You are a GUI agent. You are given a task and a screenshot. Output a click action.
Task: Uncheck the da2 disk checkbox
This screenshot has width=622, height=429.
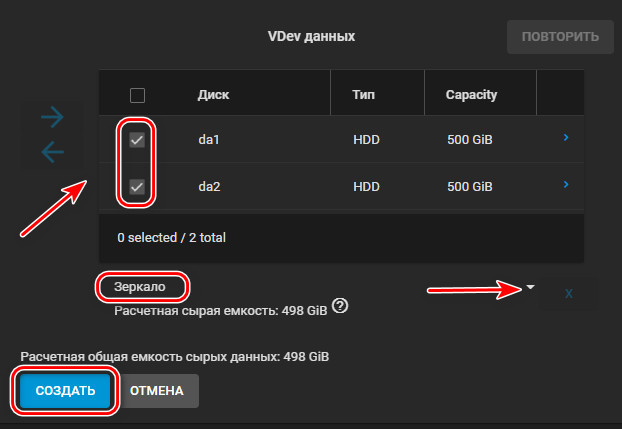point(137,187)
